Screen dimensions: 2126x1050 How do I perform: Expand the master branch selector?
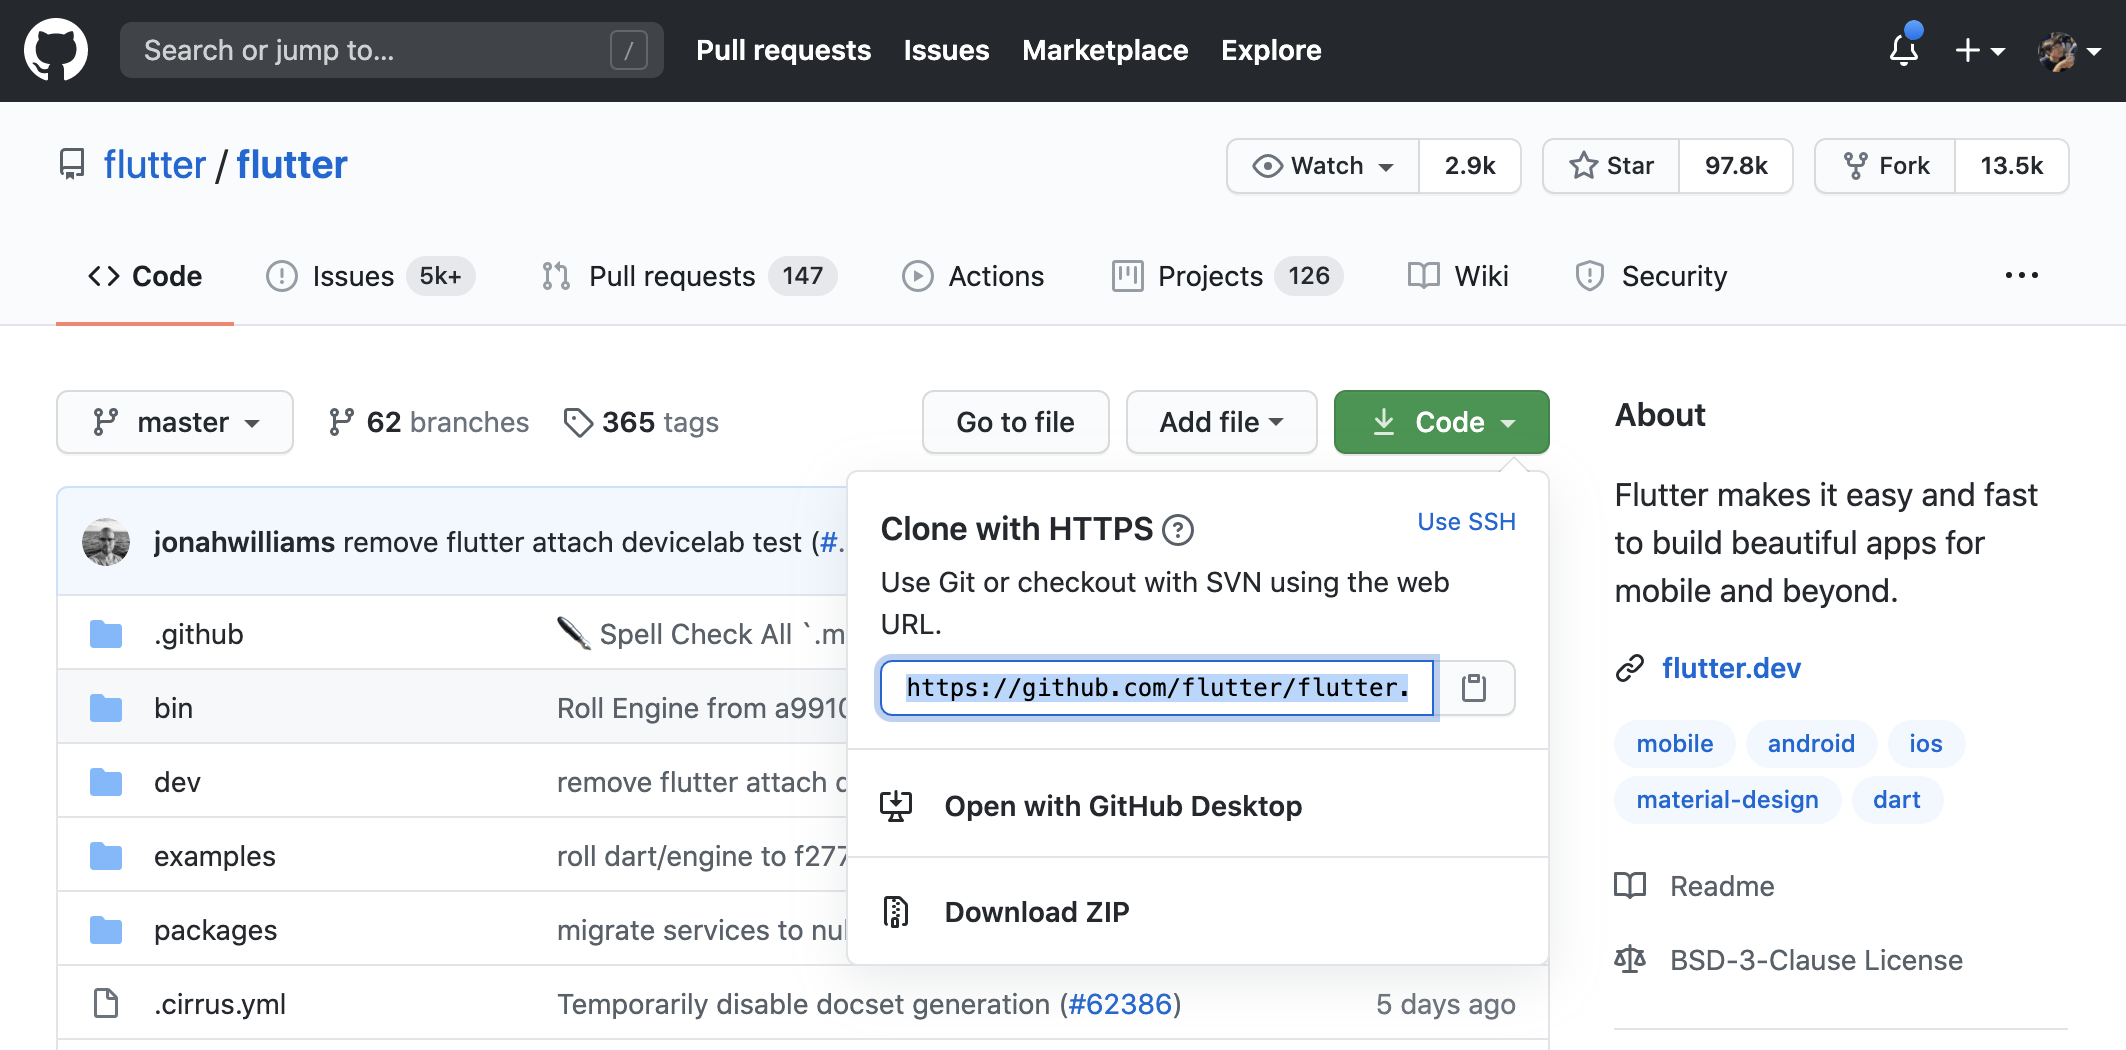pos(175,422)
